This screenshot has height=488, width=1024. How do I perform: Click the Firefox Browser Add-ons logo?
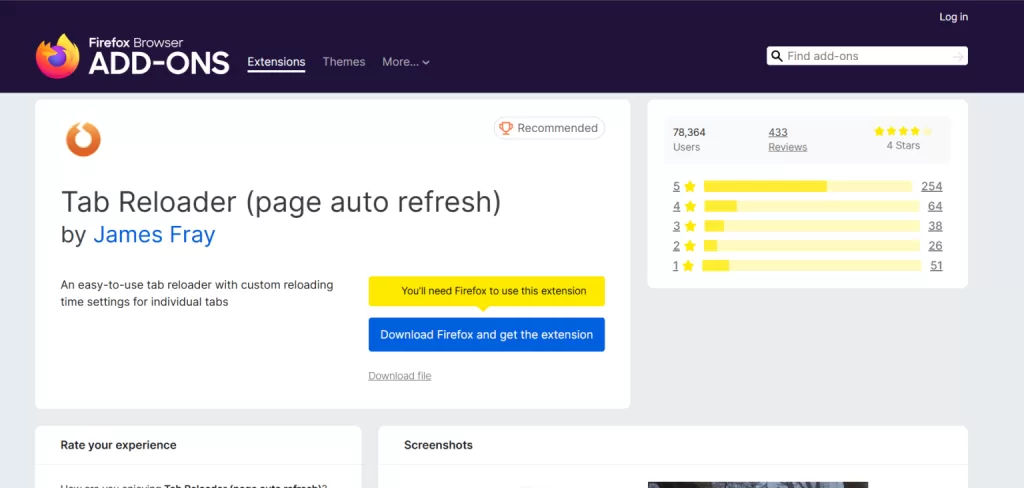(133, 57)
